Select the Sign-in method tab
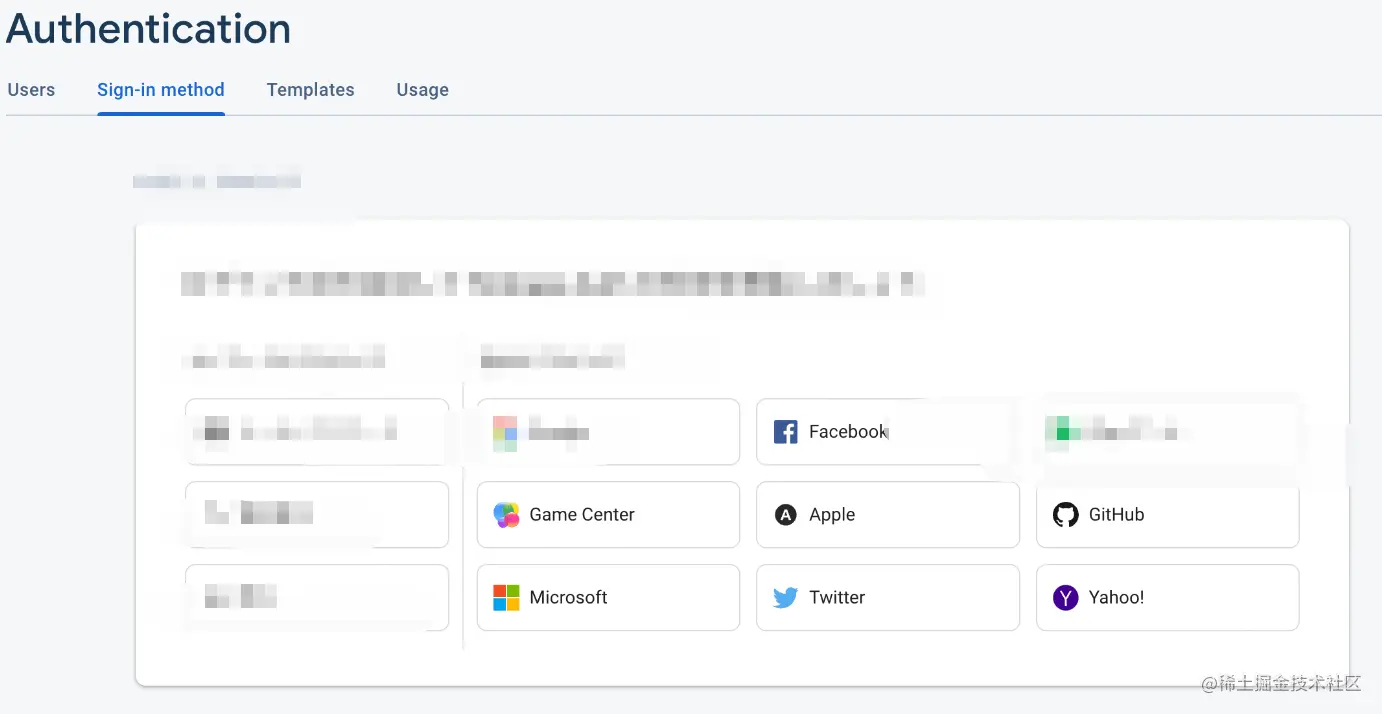 tap(161, 89)
